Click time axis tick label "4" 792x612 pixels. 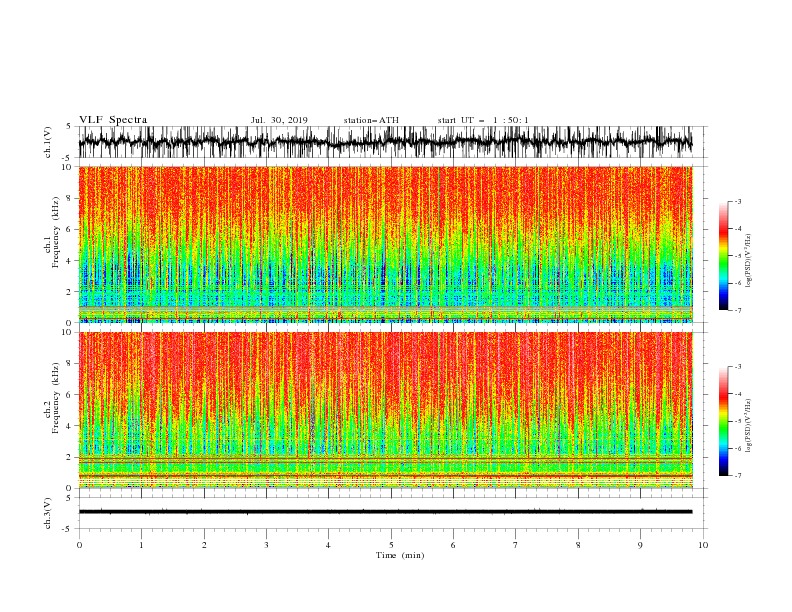coord(328,545)
